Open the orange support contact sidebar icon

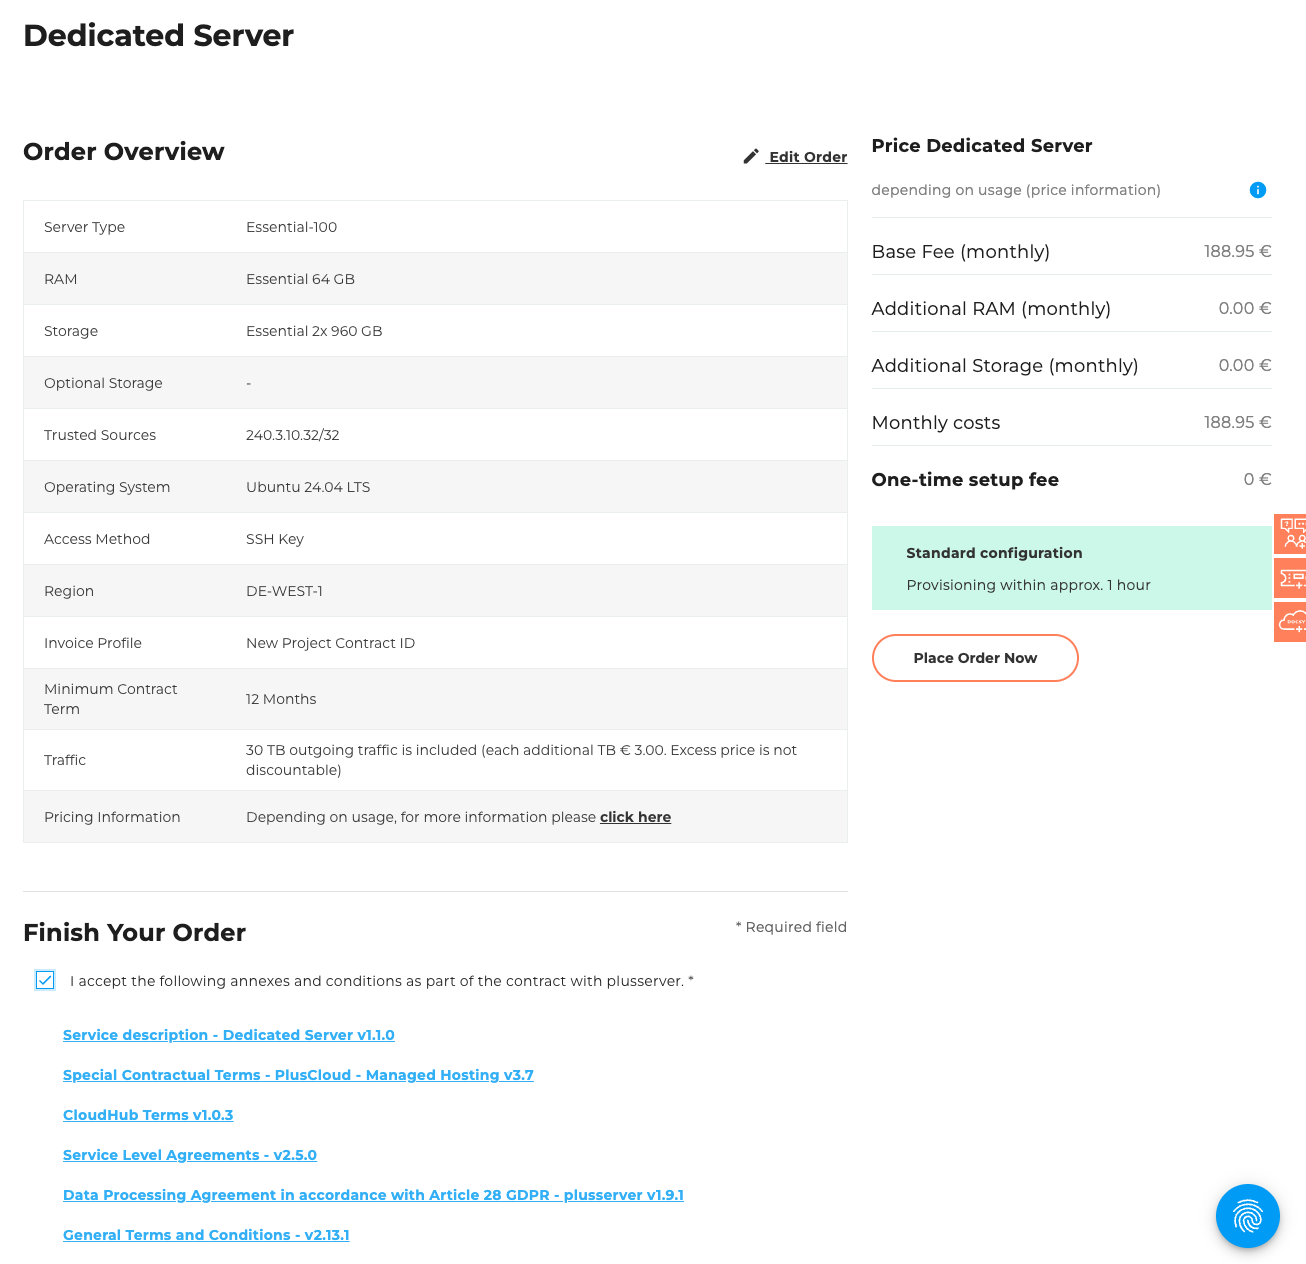(1291, 534)
